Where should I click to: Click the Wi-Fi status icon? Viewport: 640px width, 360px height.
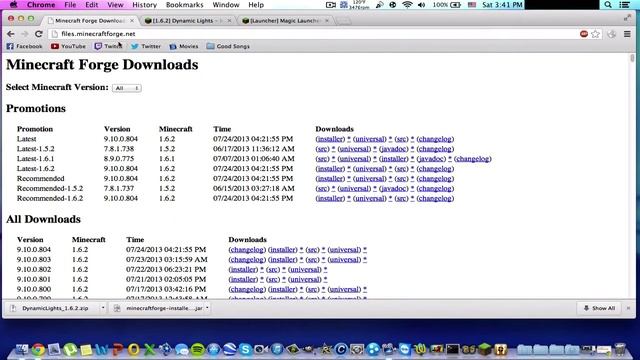(407, 4)
